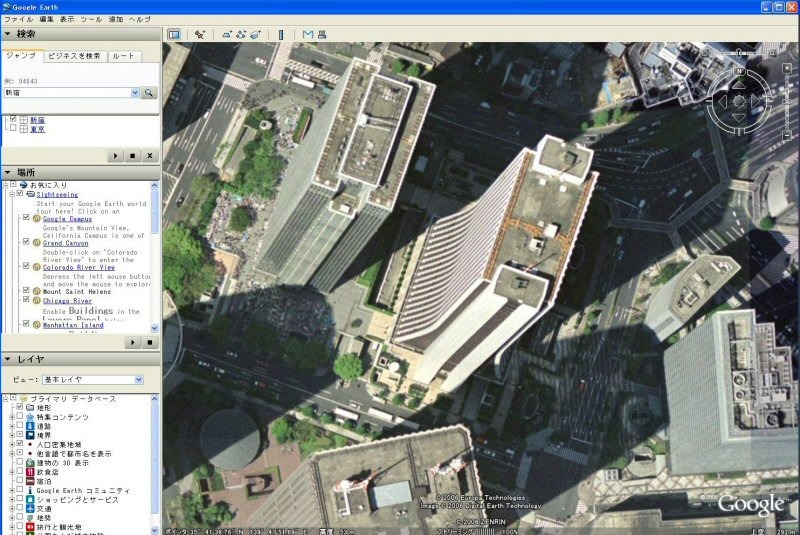Toggle the 地形 terrain layer checkbox
This screenshot has height=535, width=800.
pos(20,407)
